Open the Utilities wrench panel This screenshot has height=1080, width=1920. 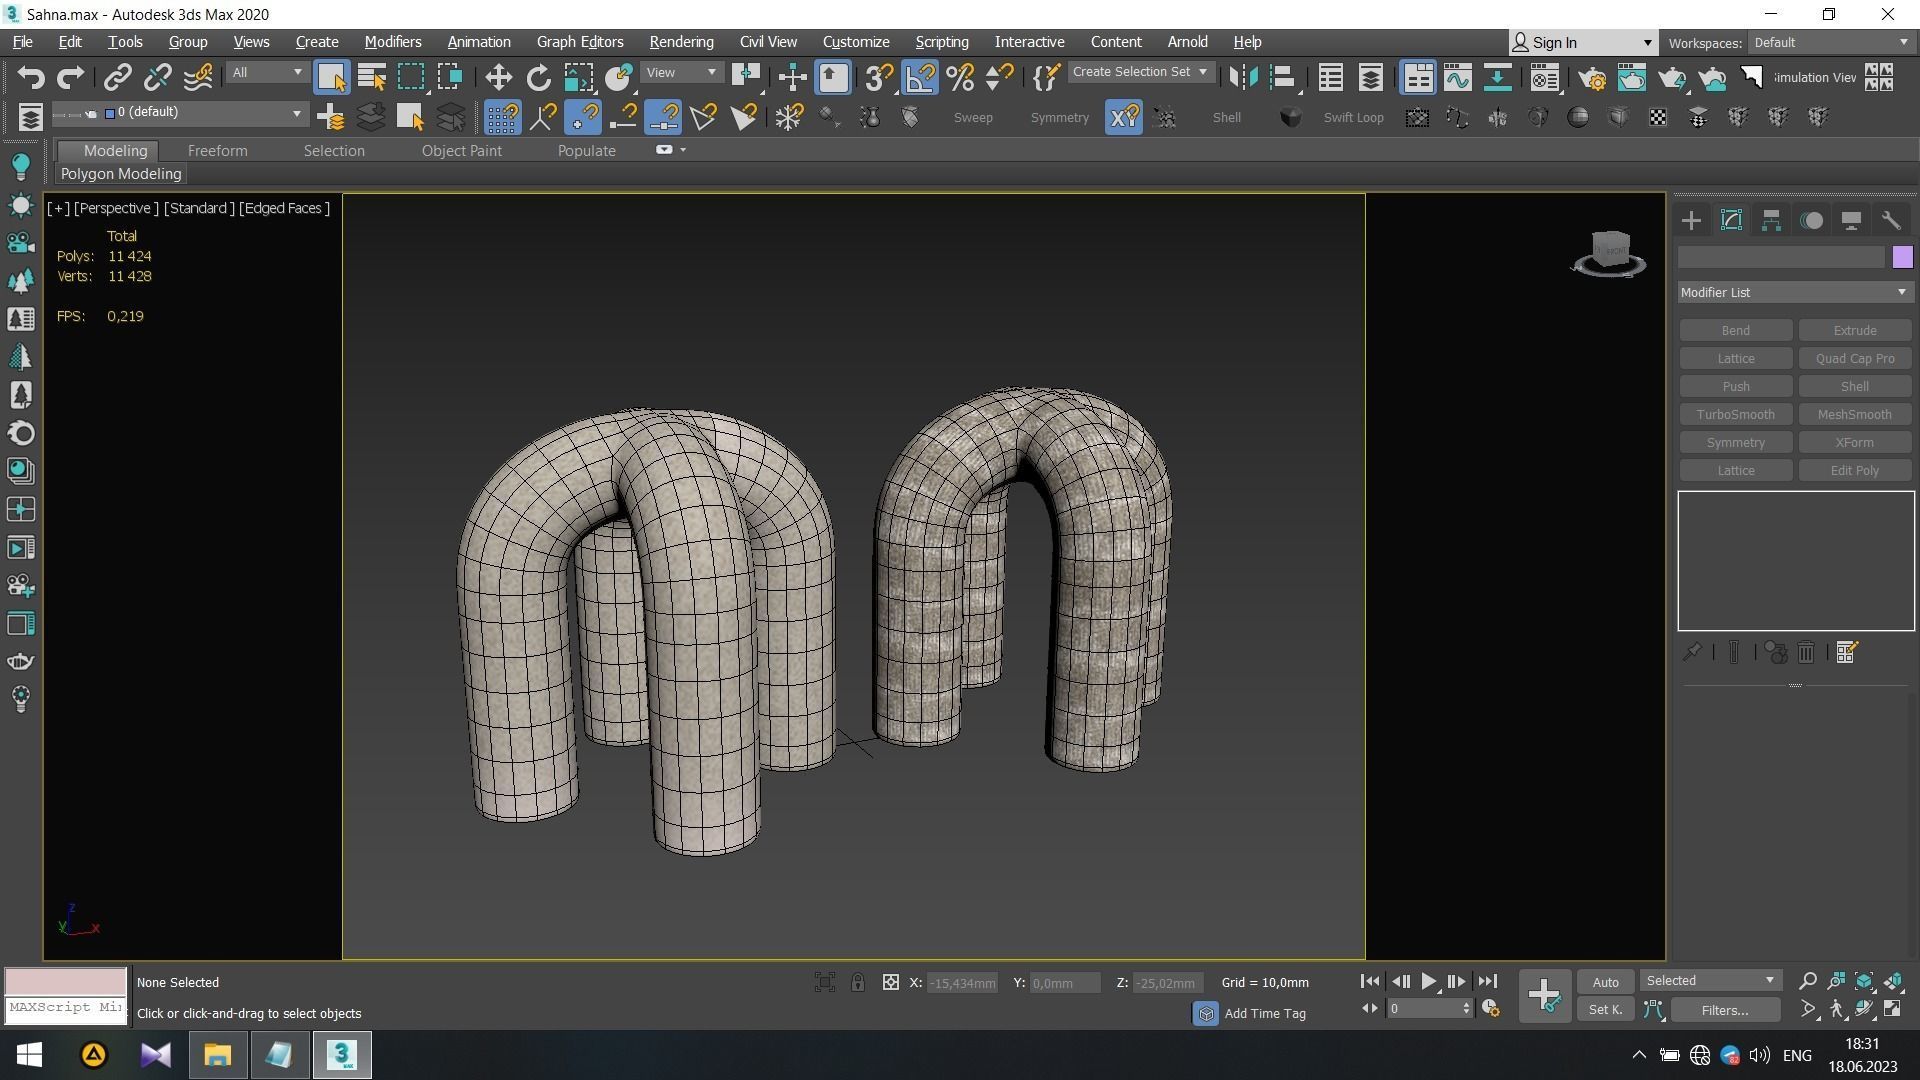pyautogui.click(x=1890, y=221)
